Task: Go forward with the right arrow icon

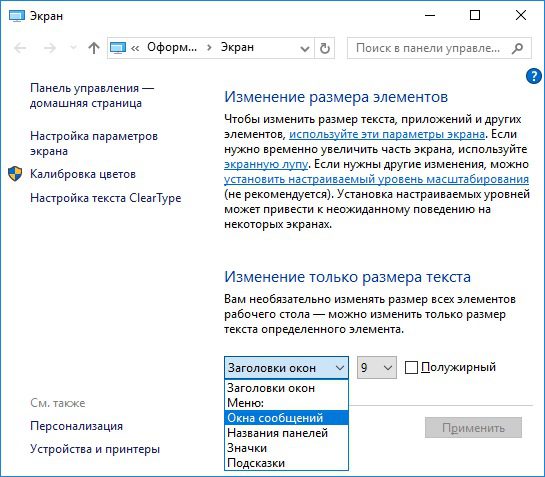Action: [50, 48]
